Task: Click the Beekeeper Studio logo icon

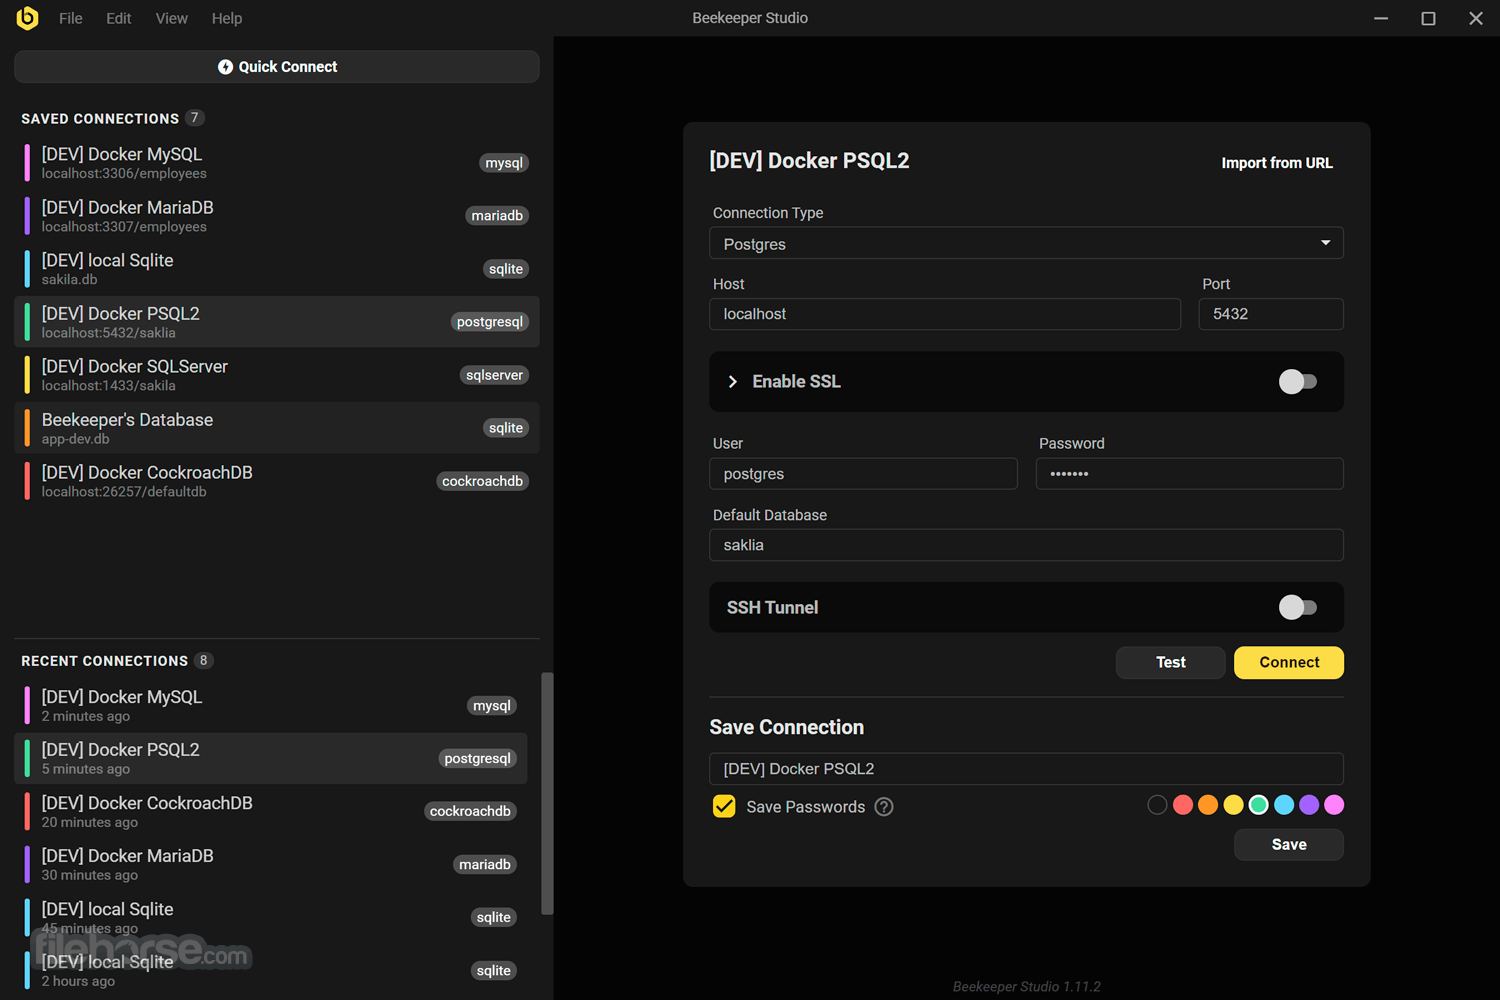Action: click(x=27, y=18)
